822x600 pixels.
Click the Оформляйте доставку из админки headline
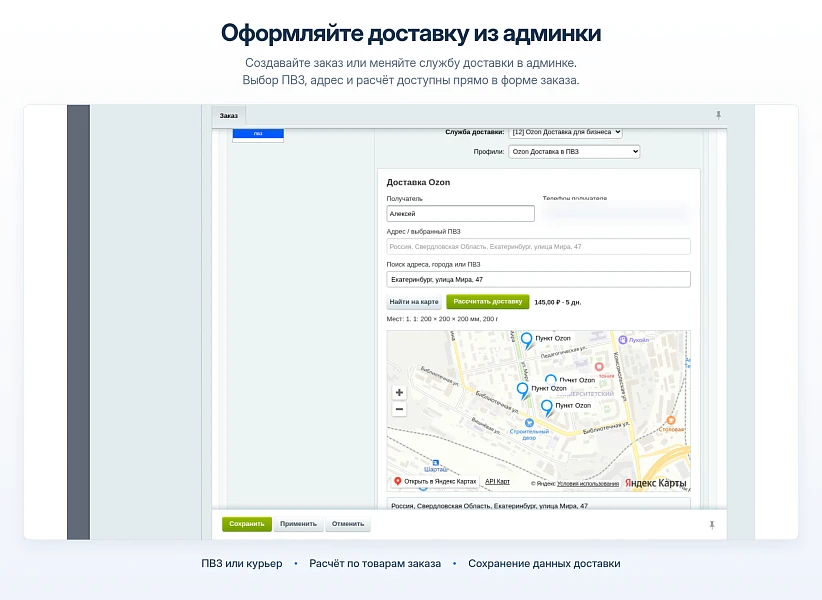tap(411, 33)
